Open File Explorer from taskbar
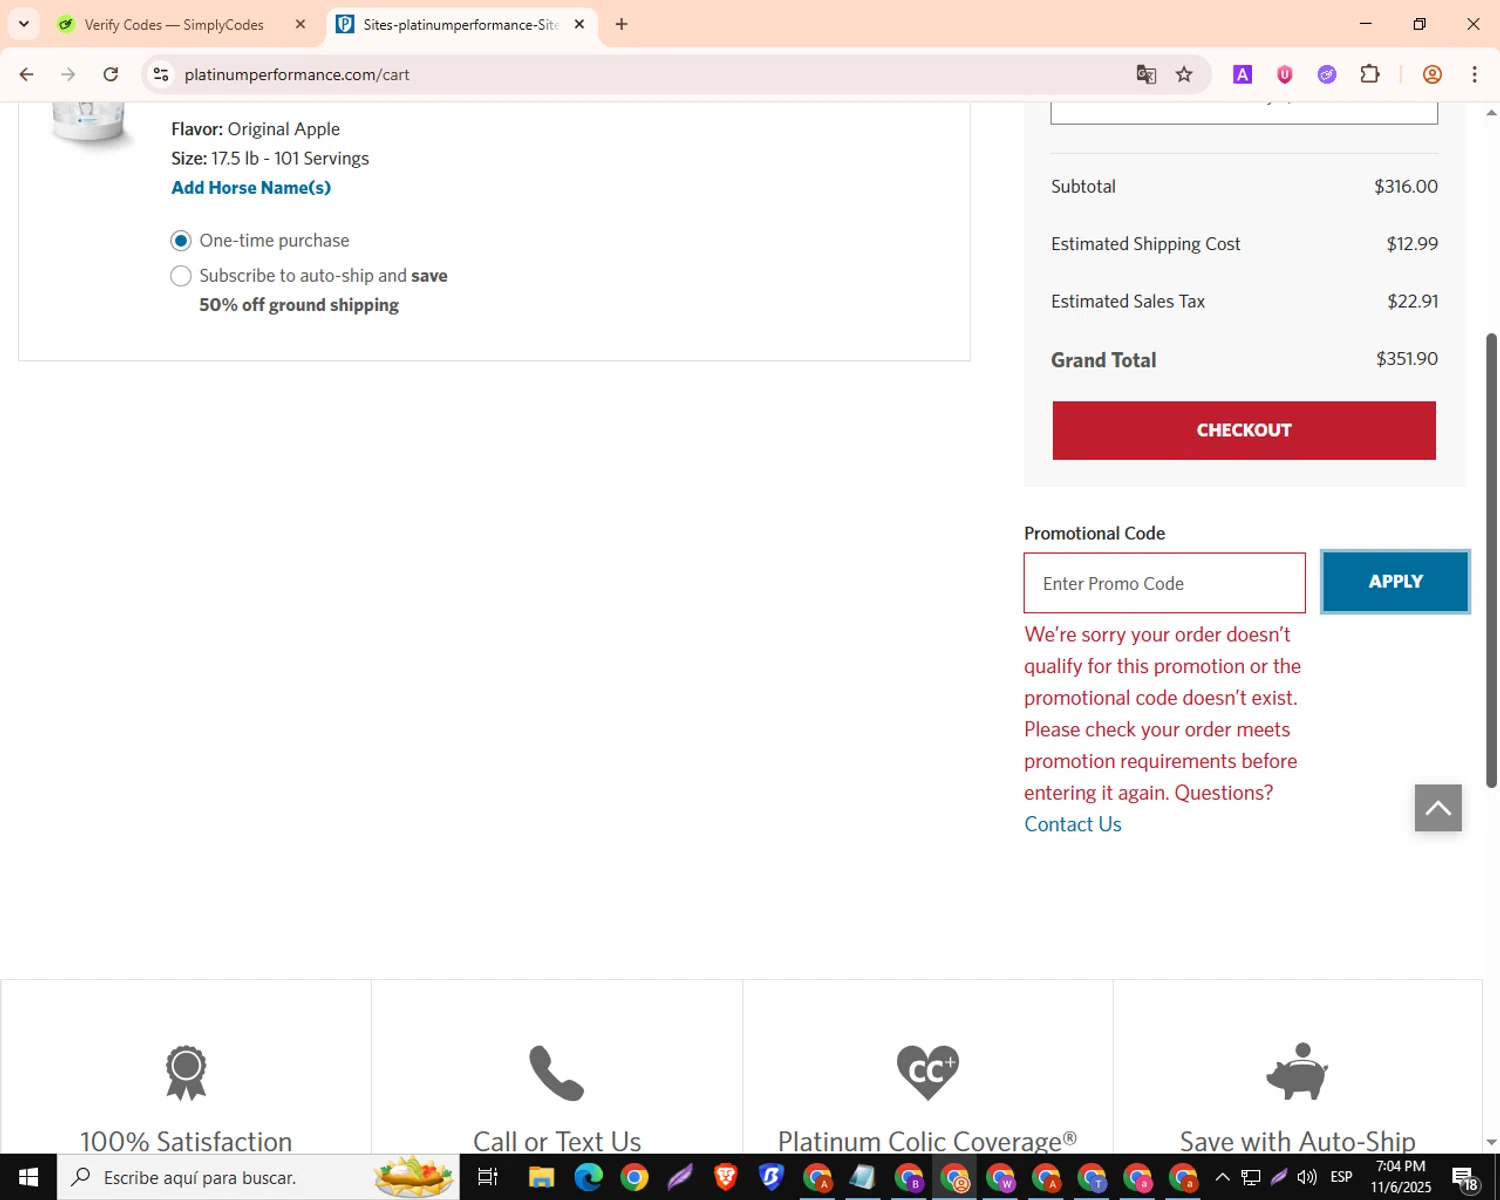1500x1200 pixels. coord(541,1177)
